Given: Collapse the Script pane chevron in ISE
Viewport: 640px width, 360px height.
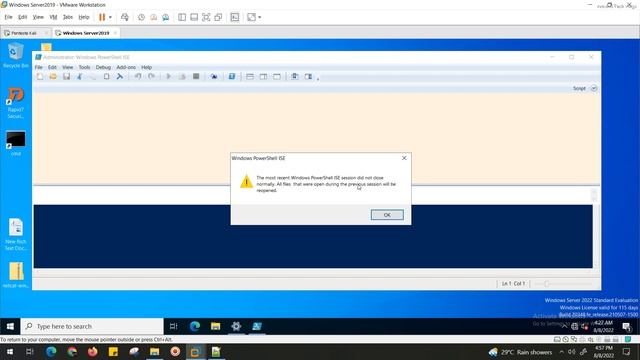Looking at the screenshot, I should (x=594, y=88).
